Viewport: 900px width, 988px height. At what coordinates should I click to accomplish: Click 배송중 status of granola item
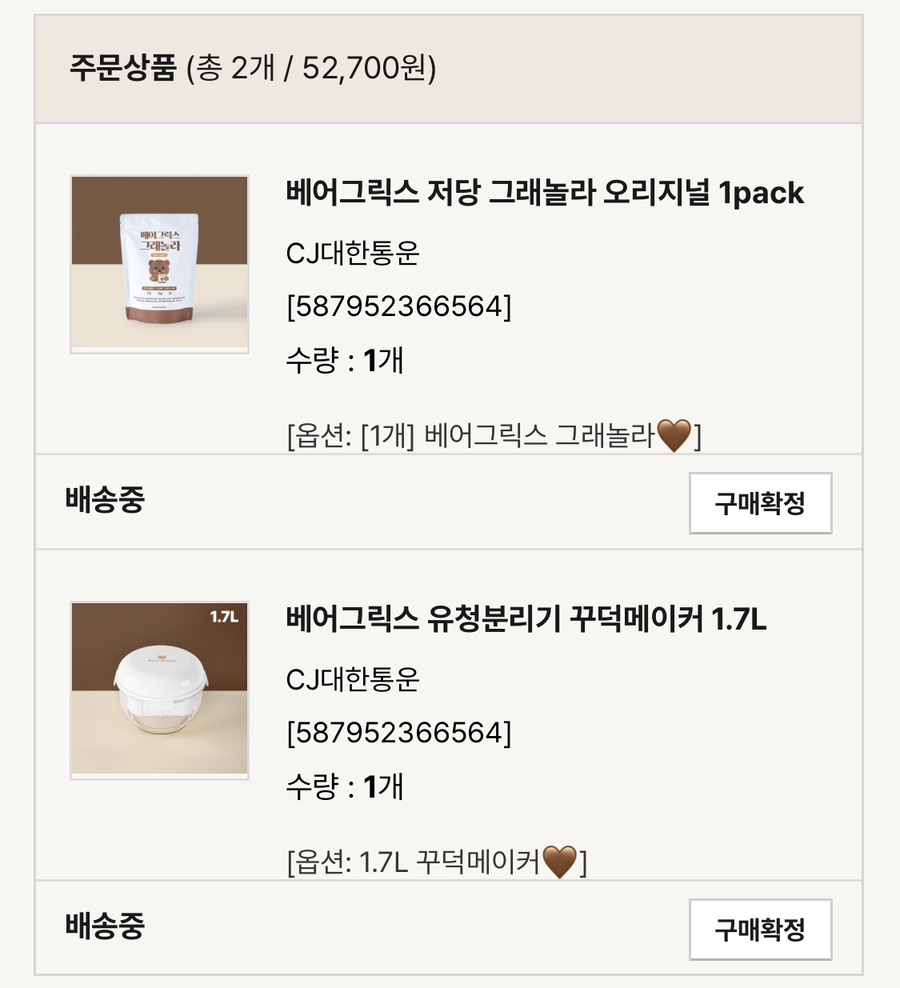[x=105, y=499]
